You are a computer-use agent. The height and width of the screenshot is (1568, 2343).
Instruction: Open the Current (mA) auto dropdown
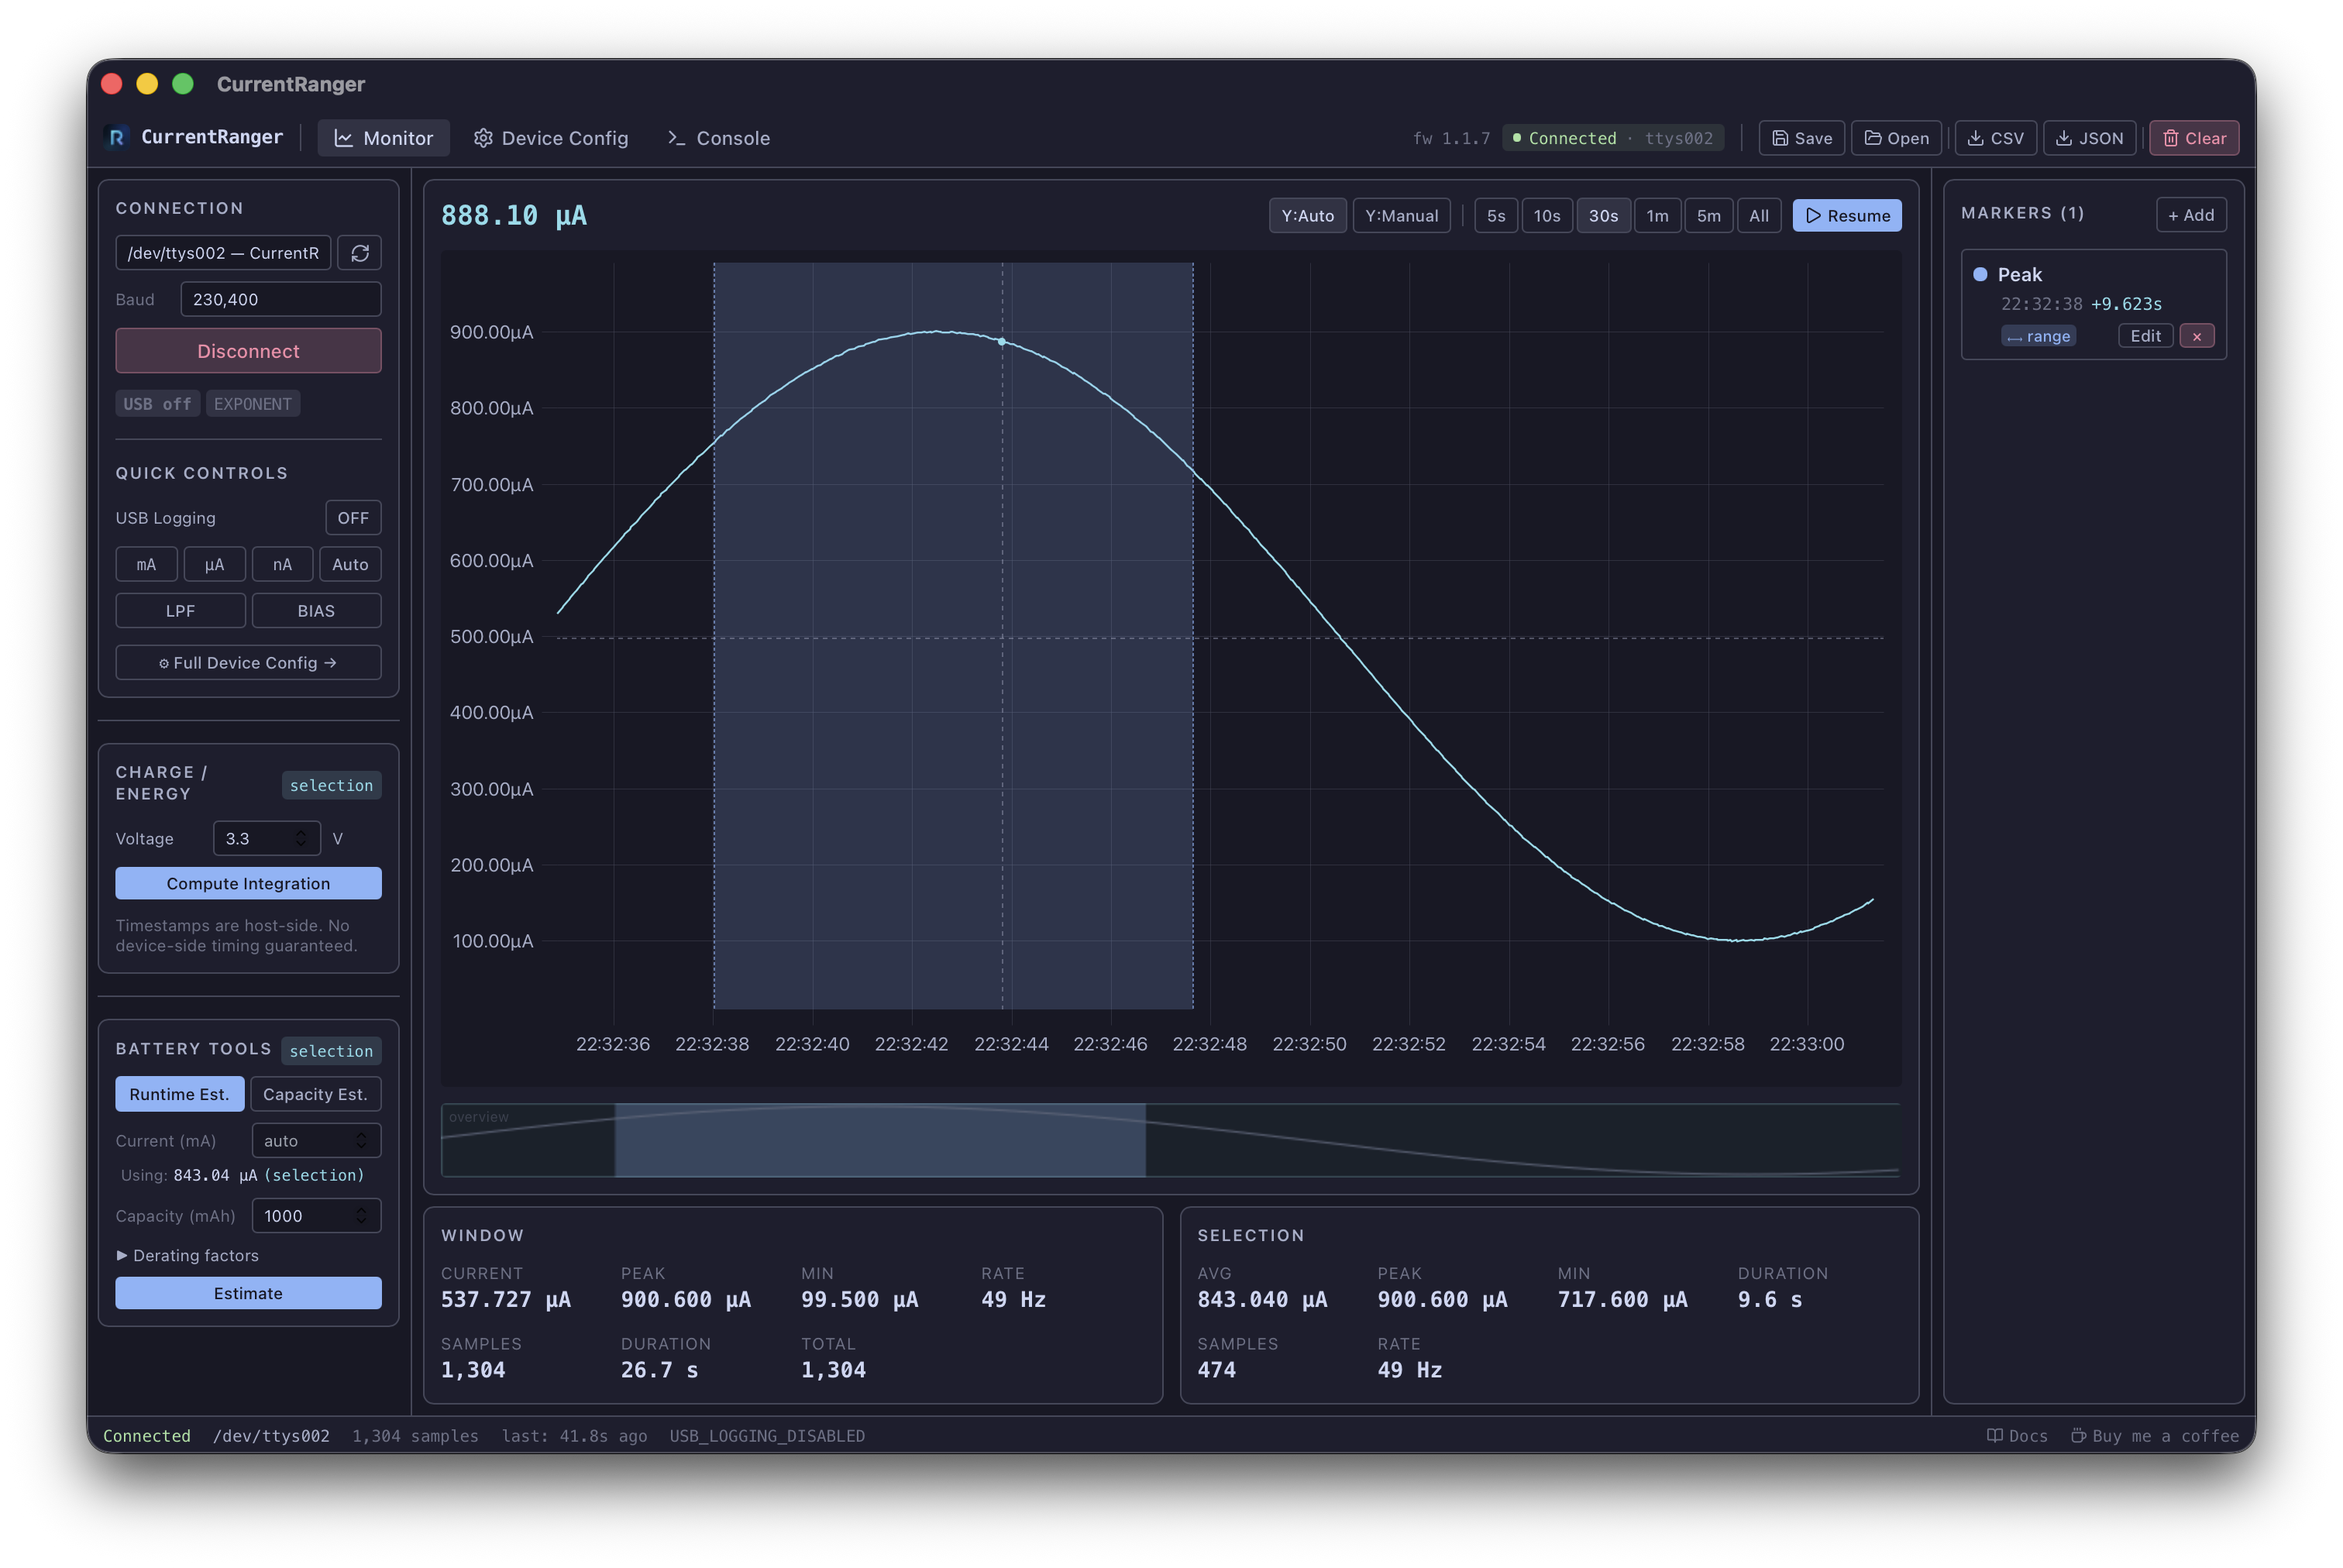(316, 1141)
